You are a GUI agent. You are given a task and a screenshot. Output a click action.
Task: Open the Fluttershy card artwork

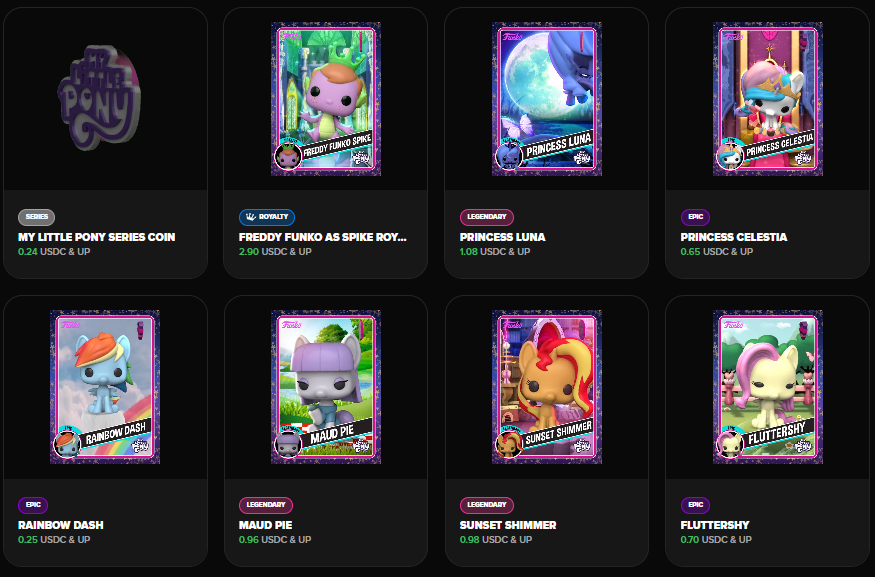768,387
